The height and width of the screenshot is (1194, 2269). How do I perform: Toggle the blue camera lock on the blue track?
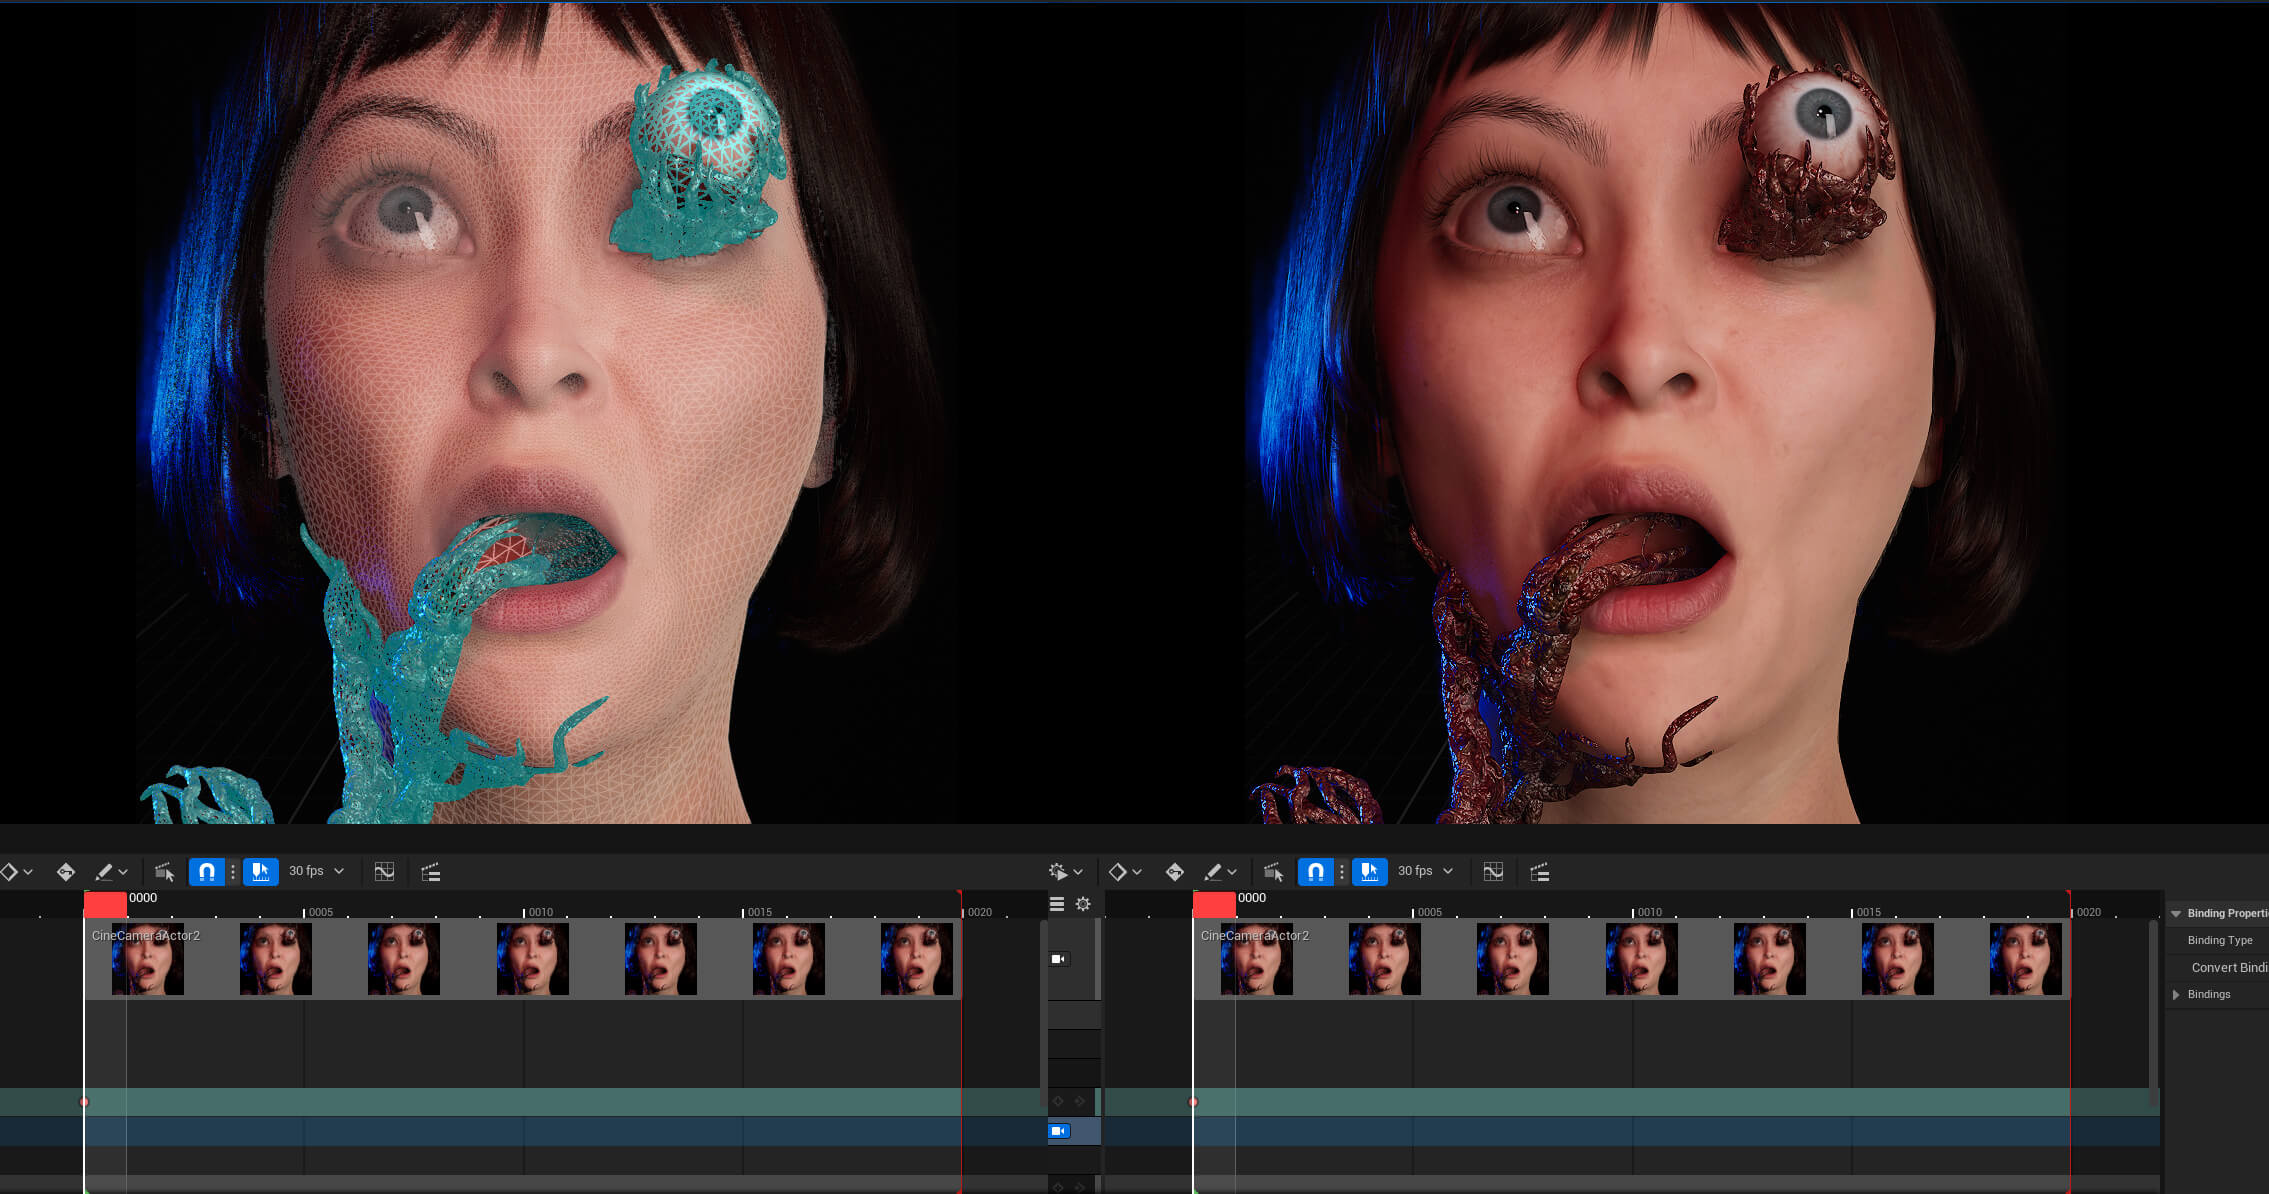click(x=1059, y=1131)
